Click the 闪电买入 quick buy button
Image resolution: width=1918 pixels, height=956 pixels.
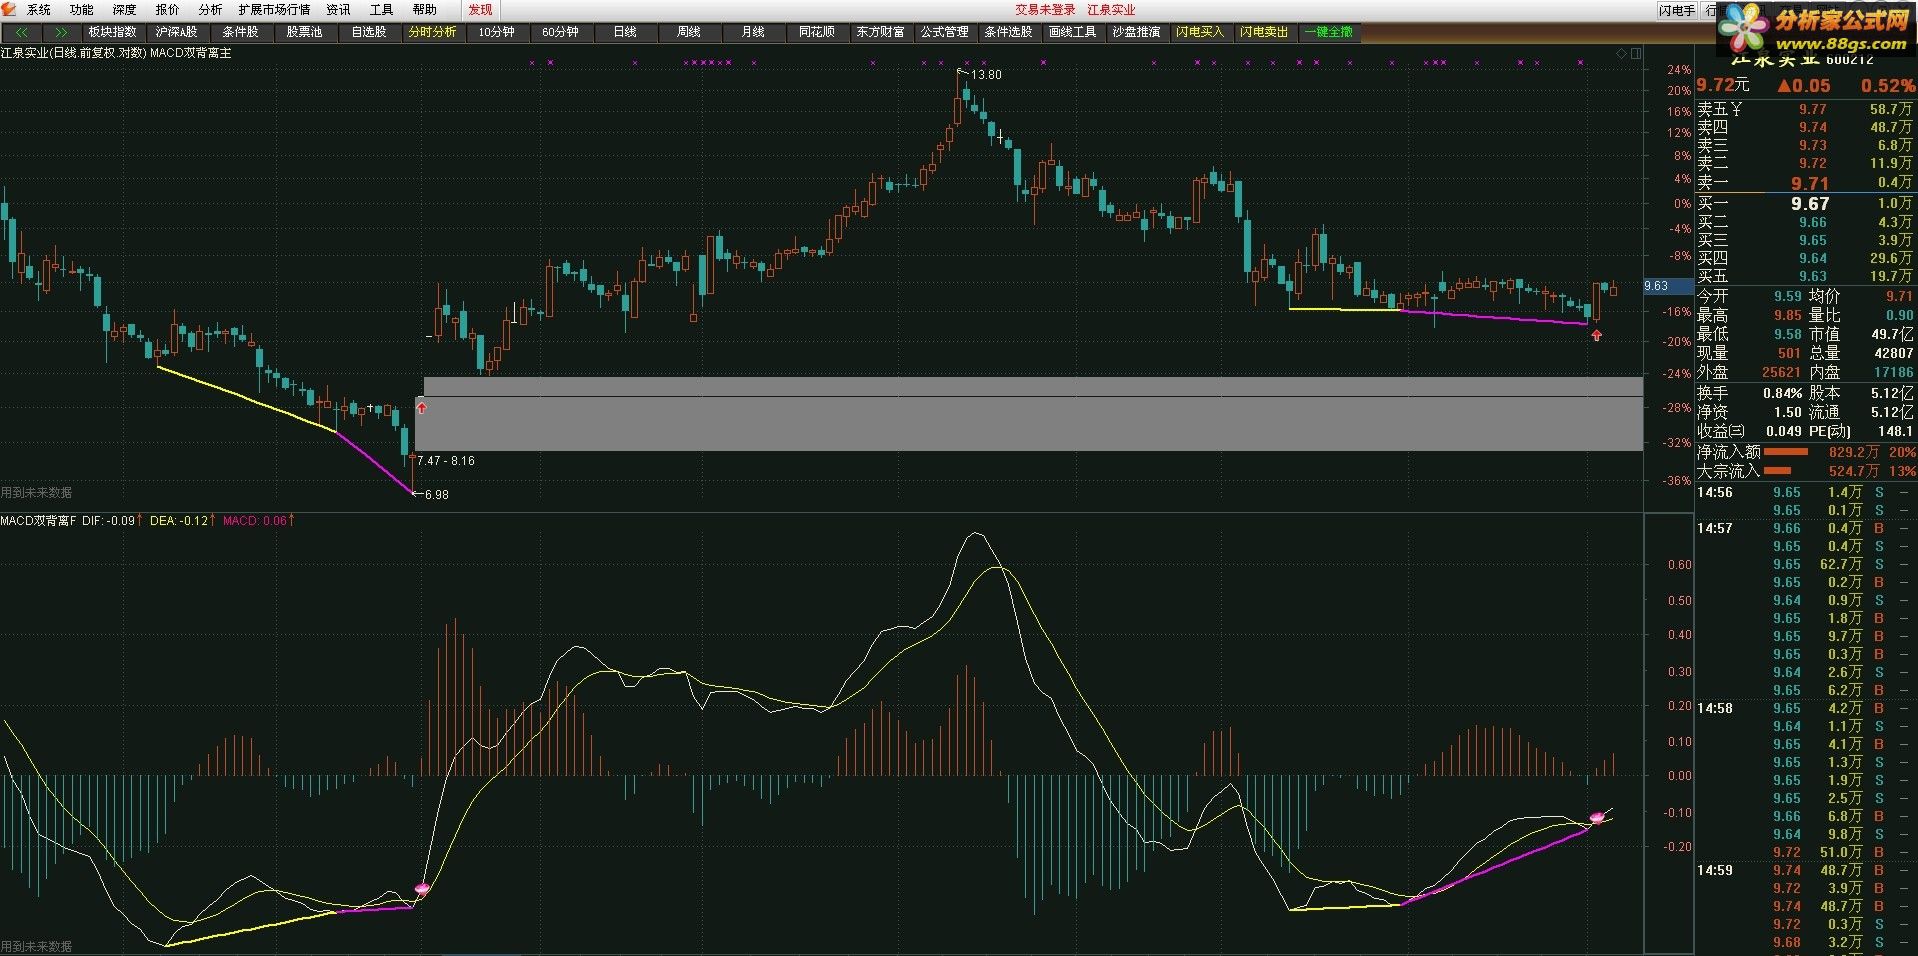pos(1200,32)
